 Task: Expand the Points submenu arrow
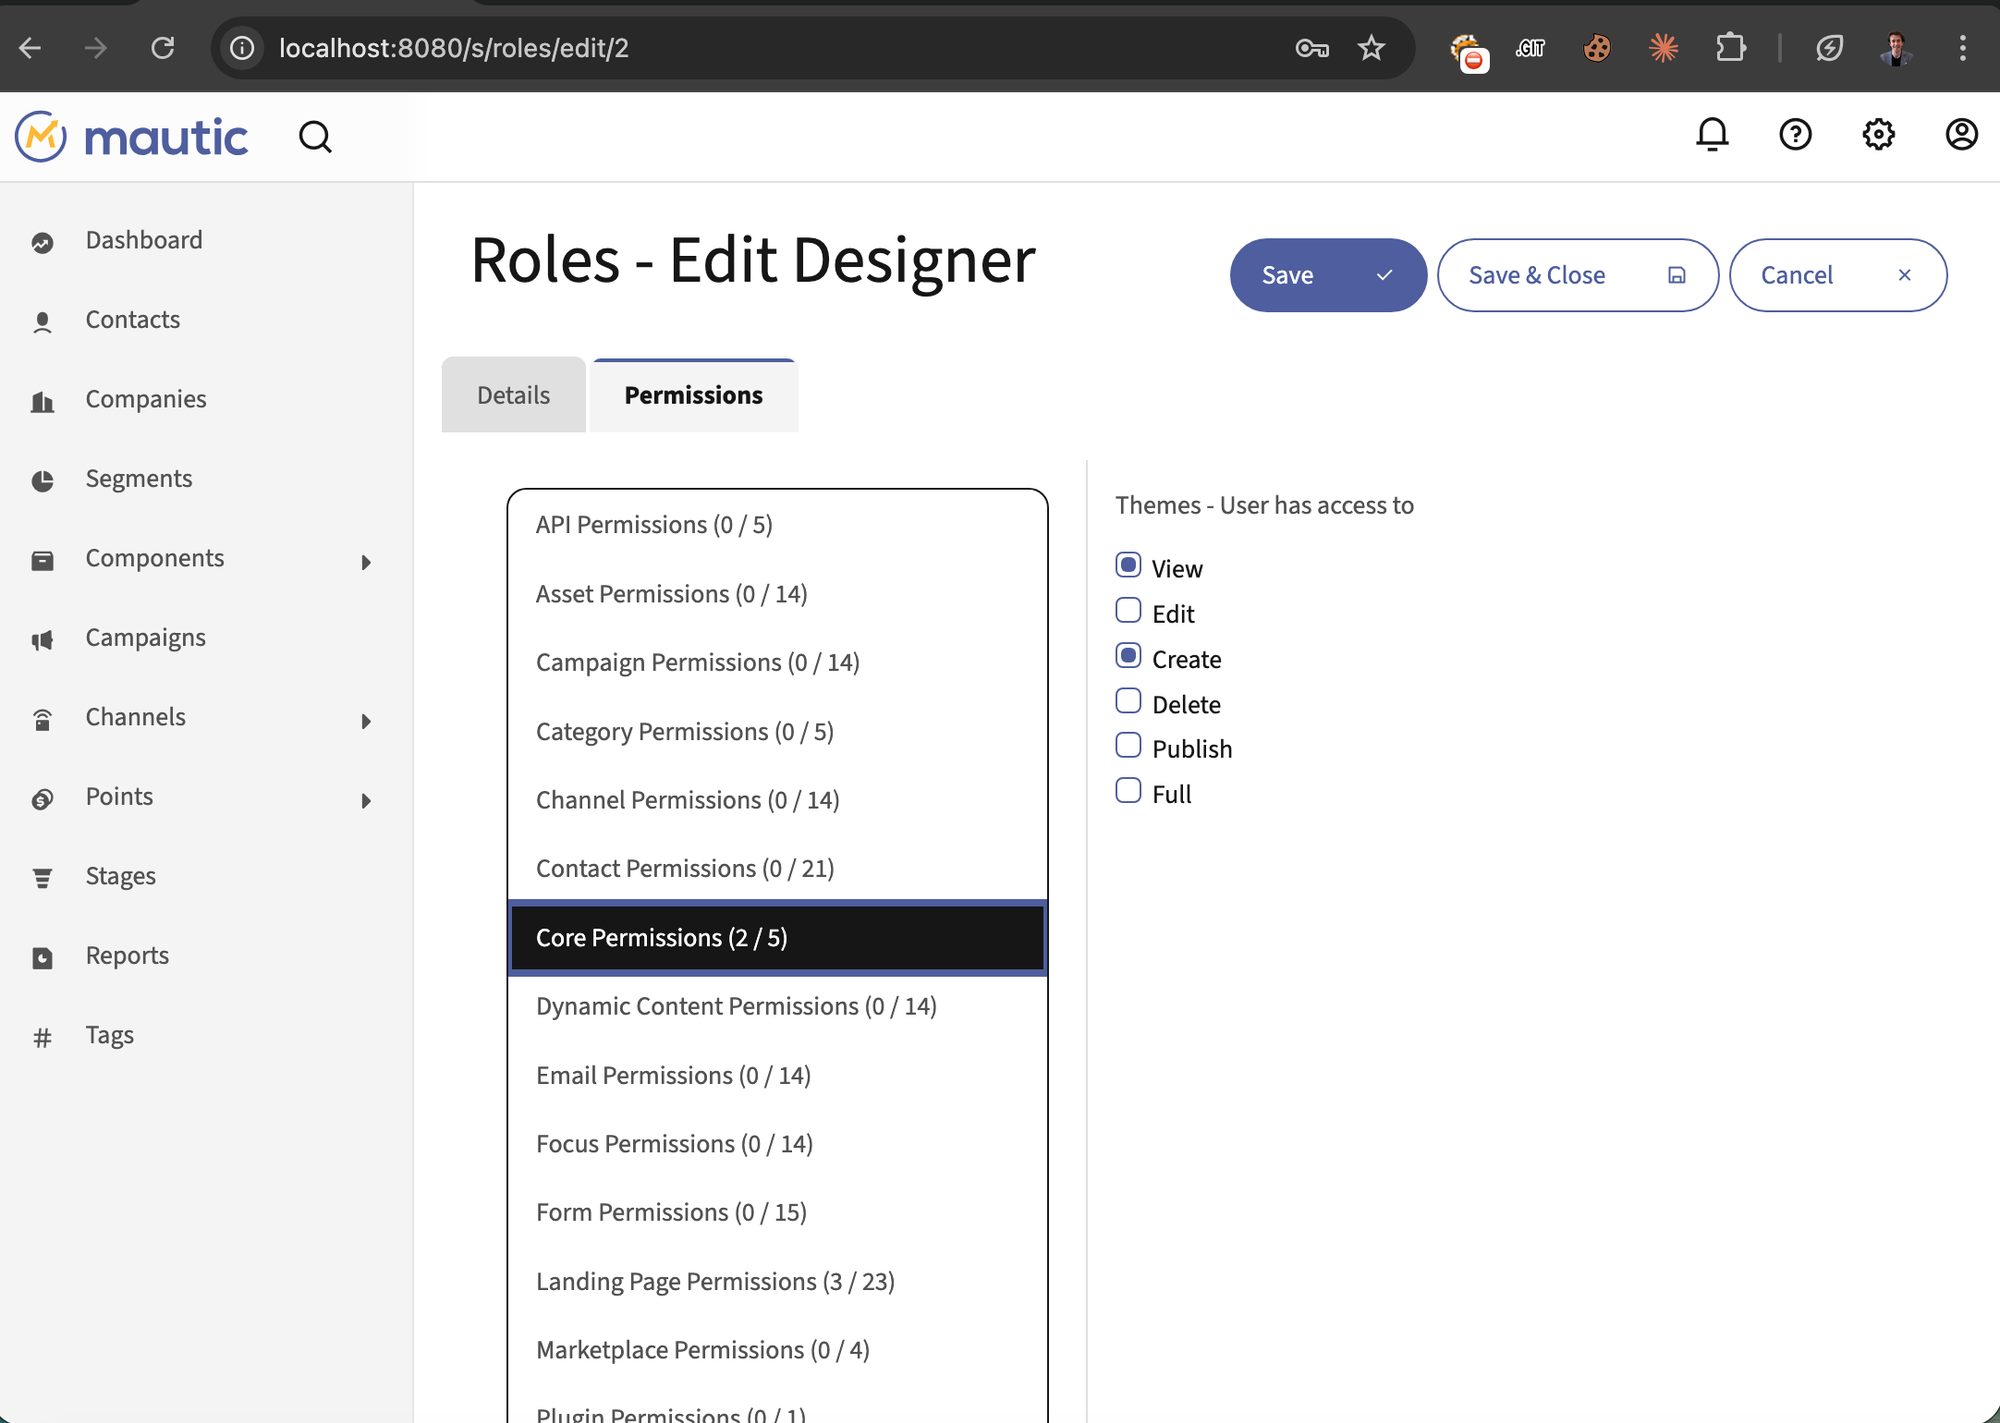tap(366, 800)
